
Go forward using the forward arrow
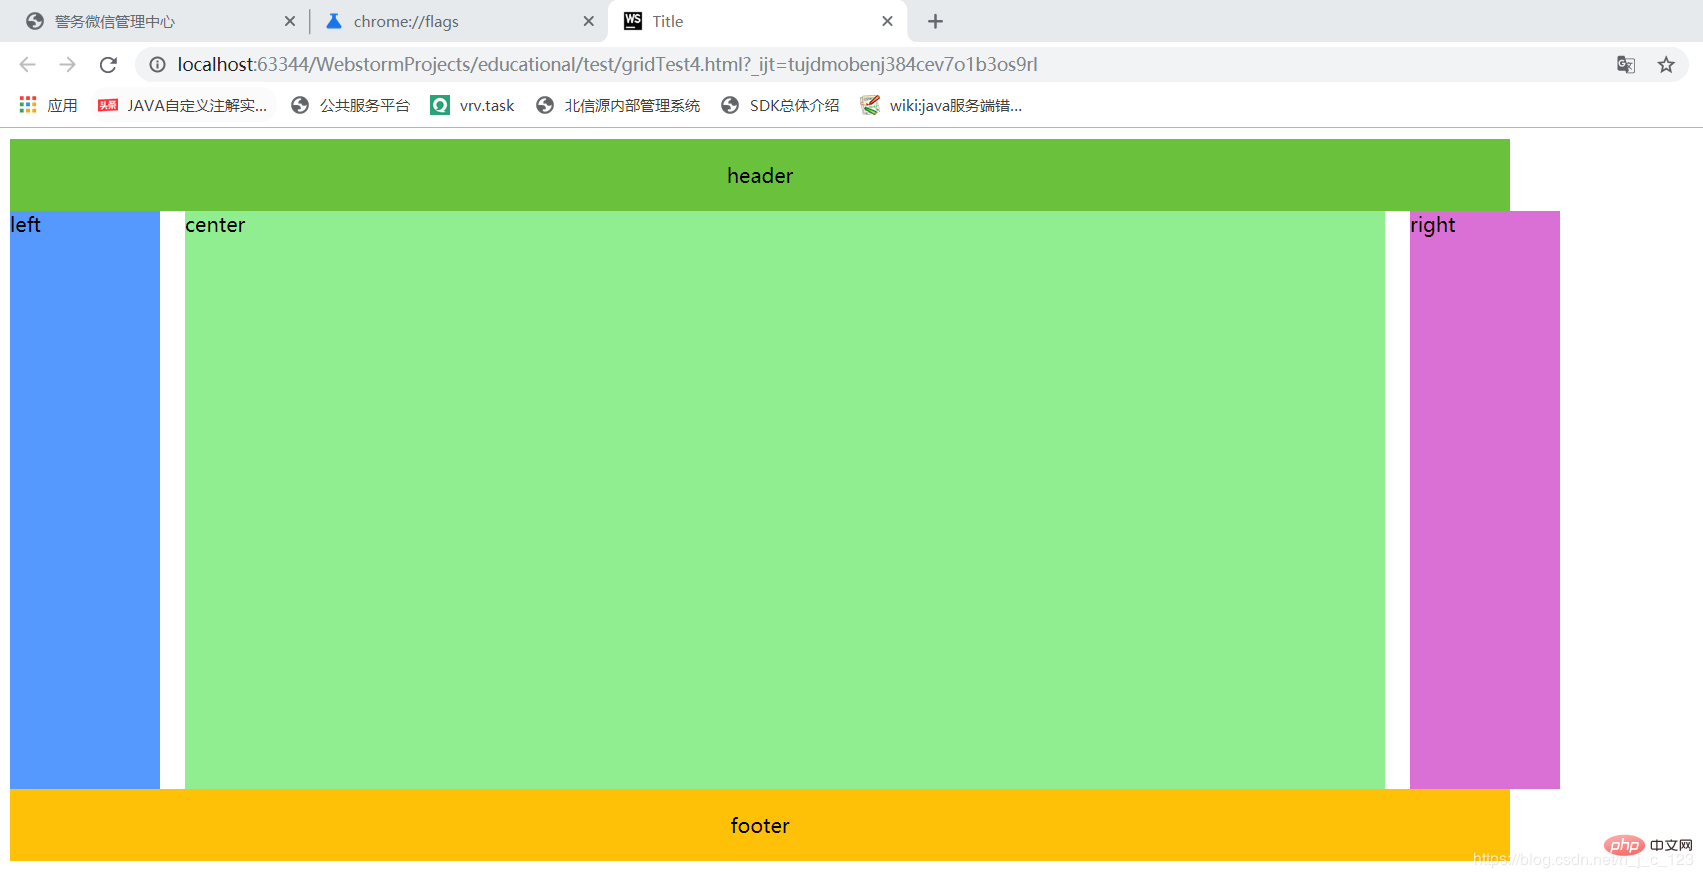67,65
